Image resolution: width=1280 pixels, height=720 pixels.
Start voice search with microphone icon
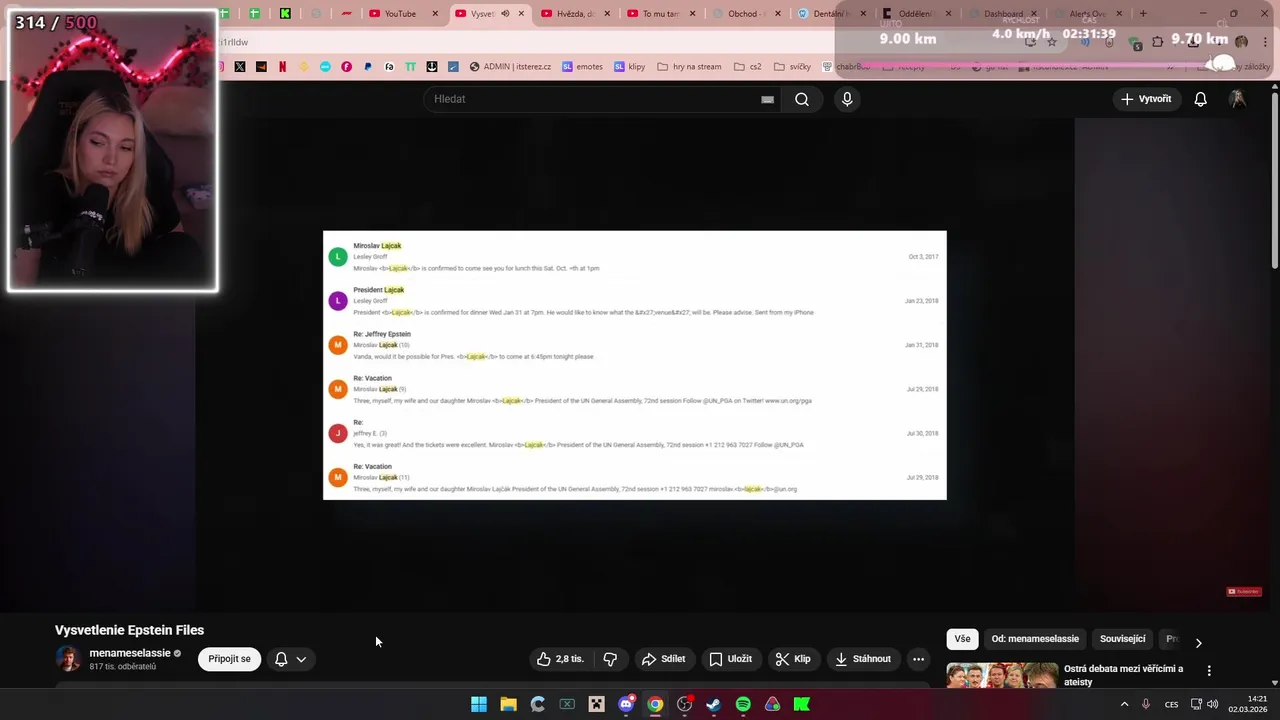[x=847, y=99]
